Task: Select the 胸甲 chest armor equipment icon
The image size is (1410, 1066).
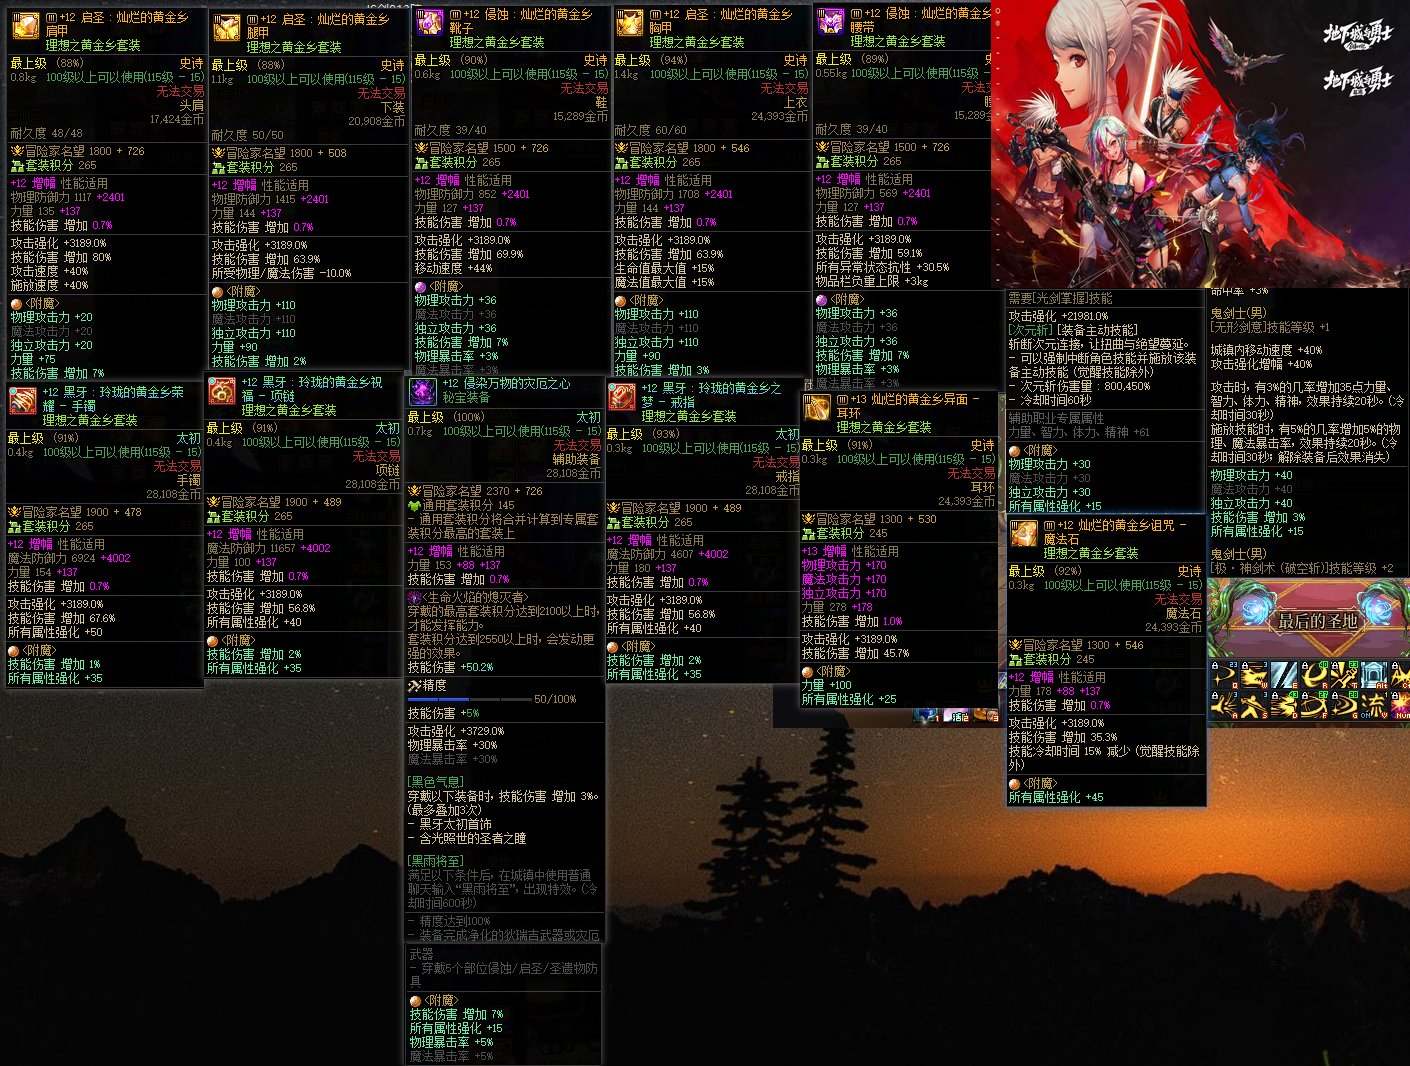Action: (630, 23)
